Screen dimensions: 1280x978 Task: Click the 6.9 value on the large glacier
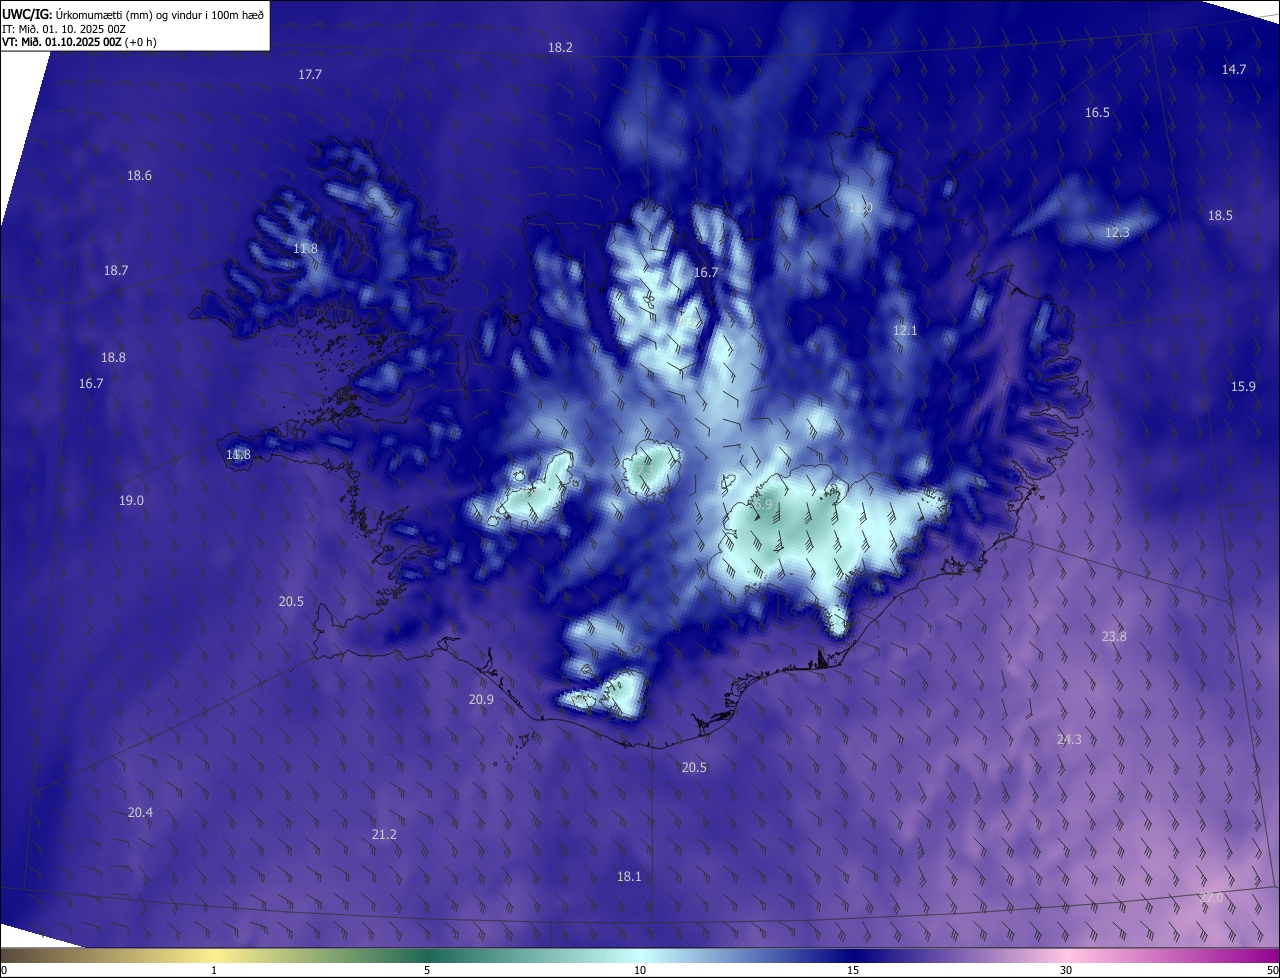point(763,505)
